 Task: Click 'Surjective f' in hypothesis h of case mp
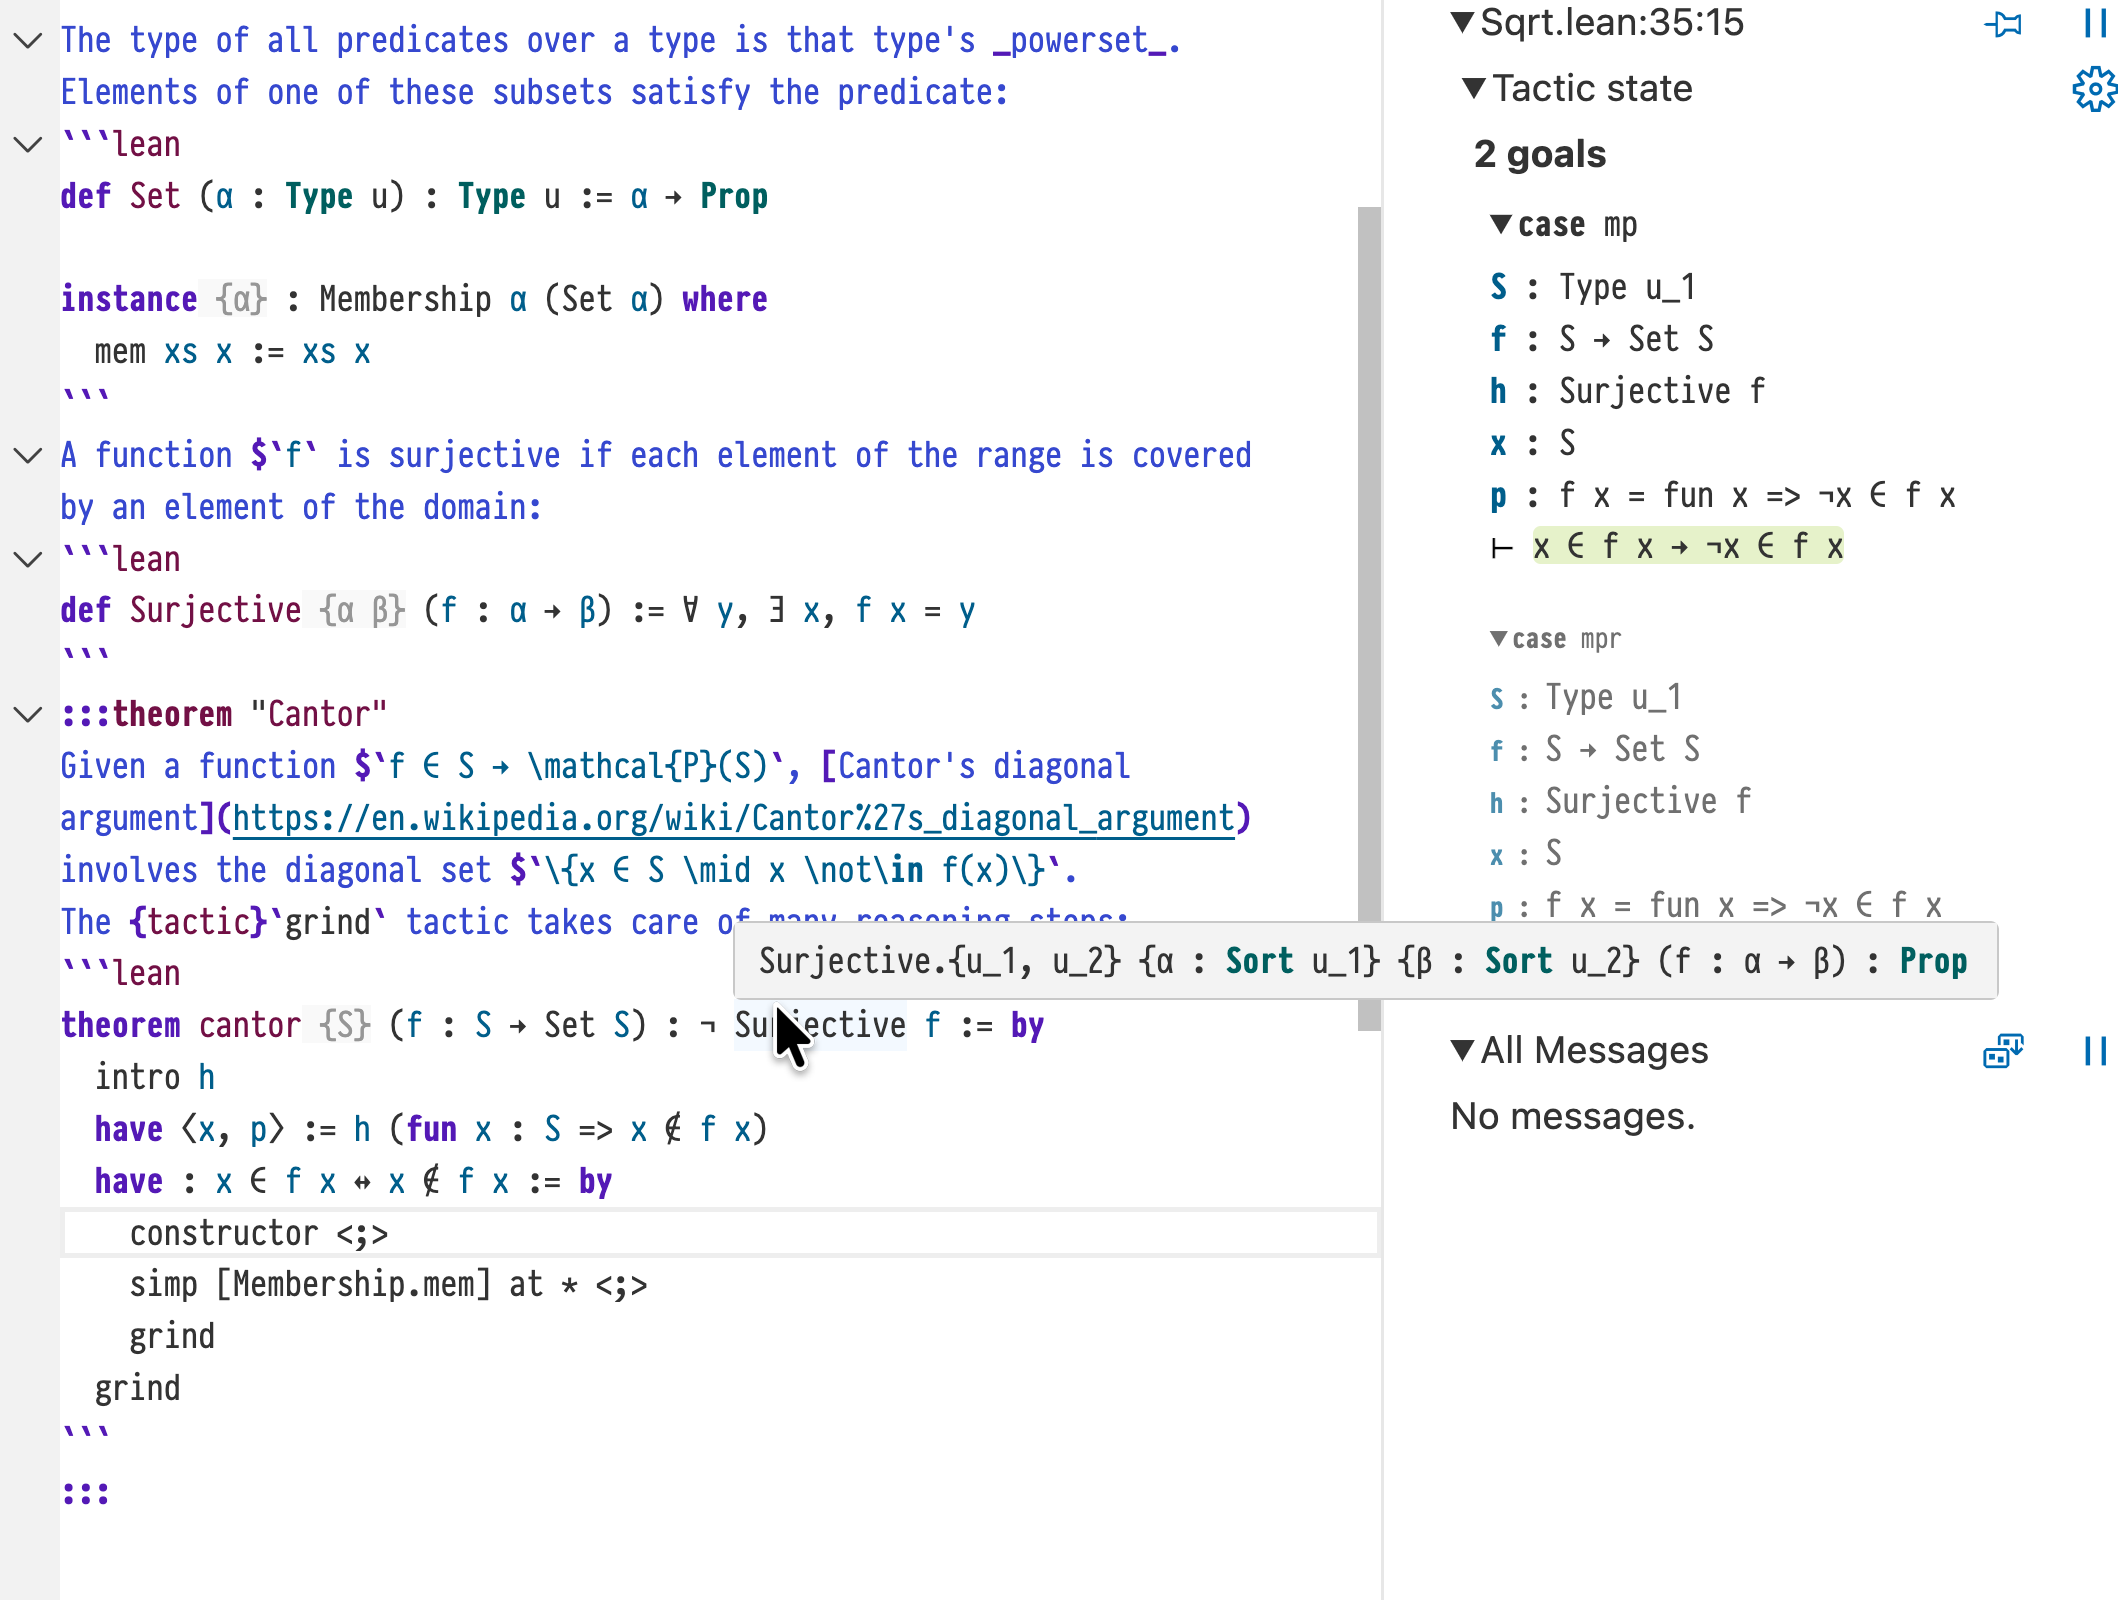pos(1661,391)
